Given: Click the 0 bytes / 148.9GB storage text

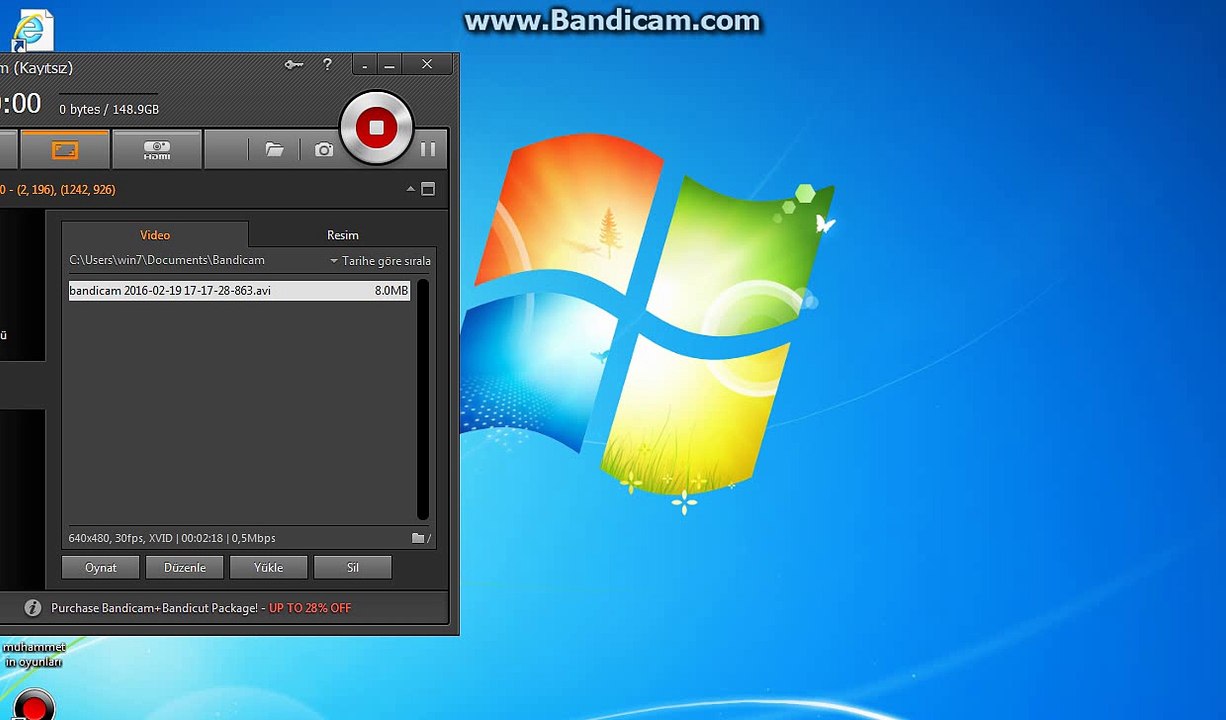Looking at the screenshot, I should 109,110.
